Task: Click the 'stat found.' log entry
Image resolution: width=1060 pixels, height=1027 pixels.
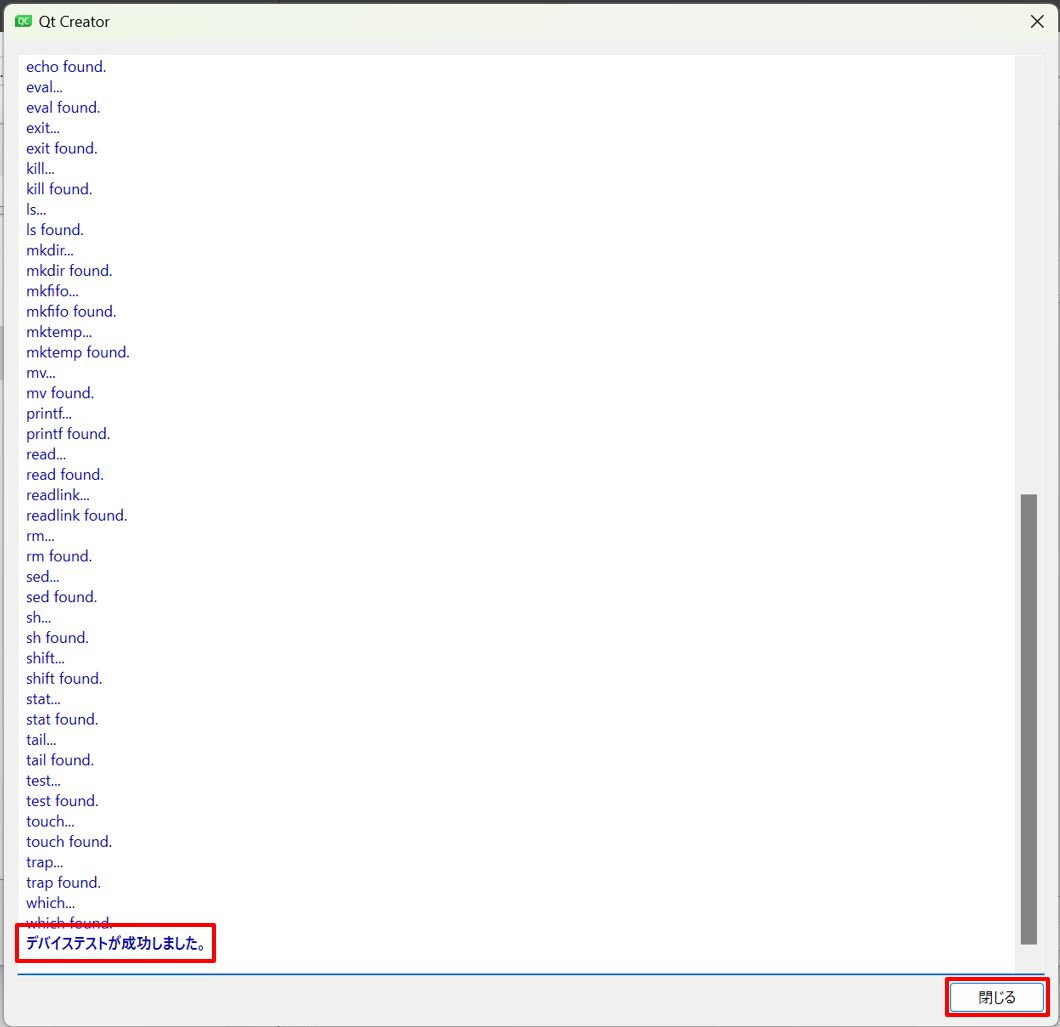Action: (x=62, y=720)
